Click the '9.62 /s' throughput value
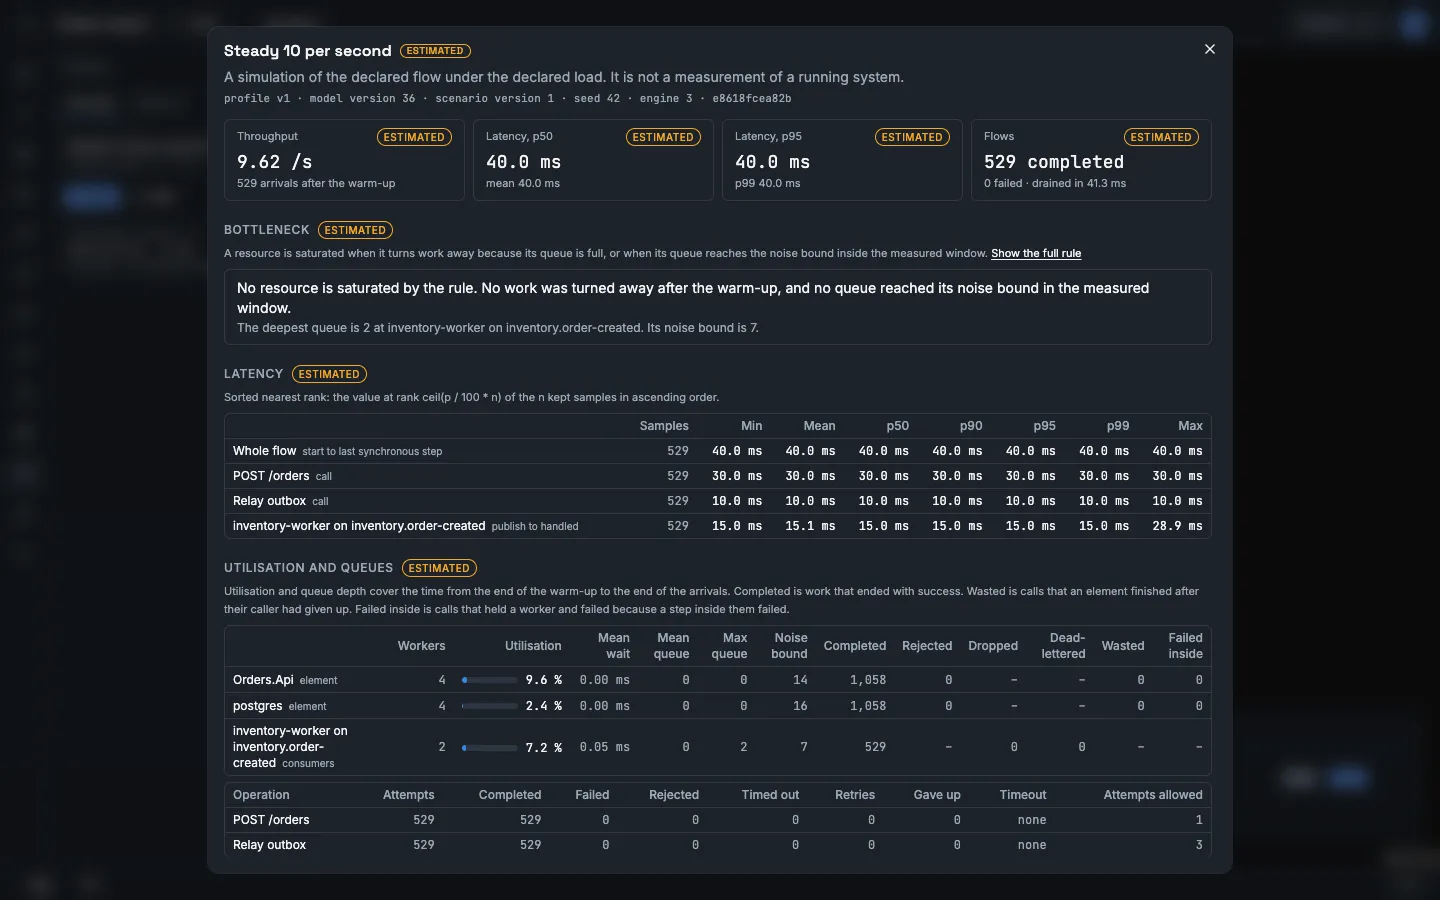 pyautogui.click(x=275, y=162)
